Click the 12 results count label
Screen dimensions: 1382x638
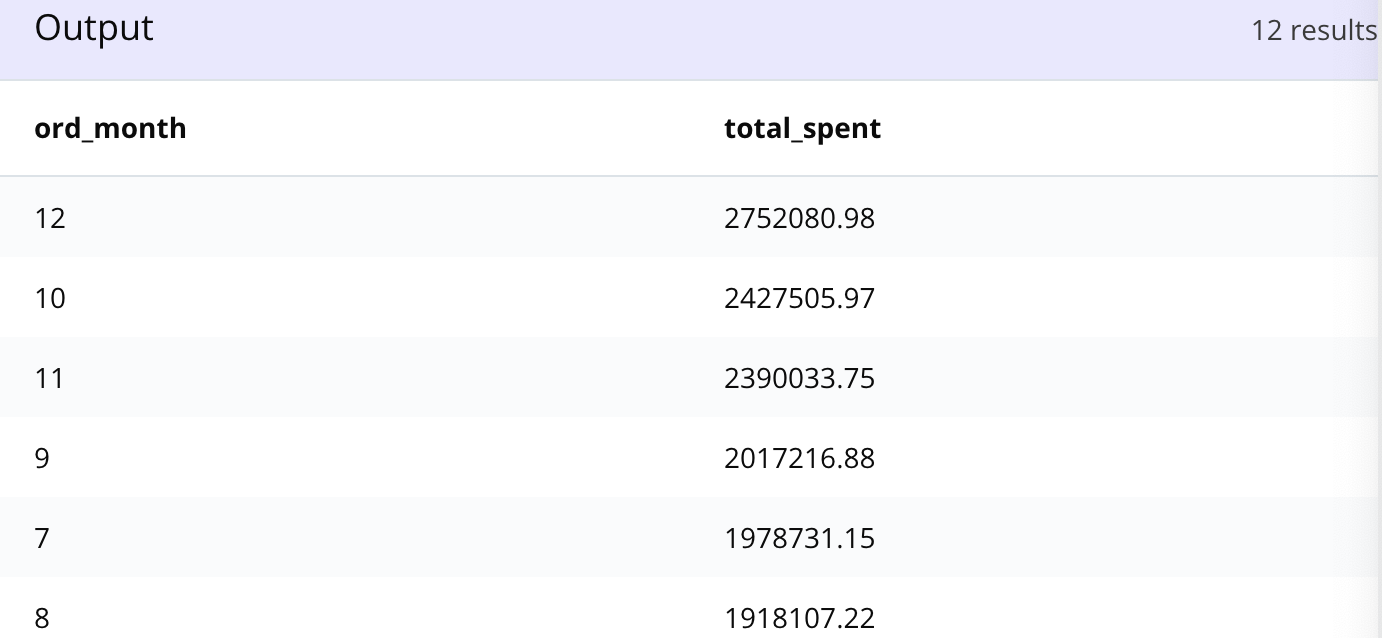click(1314, 30)
